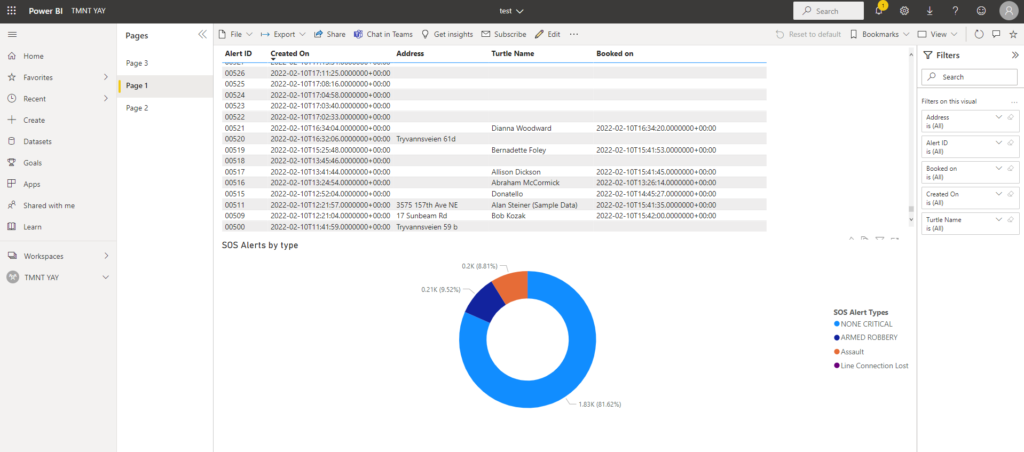Open the app launcher waffle icon

(x=11, y=11)
